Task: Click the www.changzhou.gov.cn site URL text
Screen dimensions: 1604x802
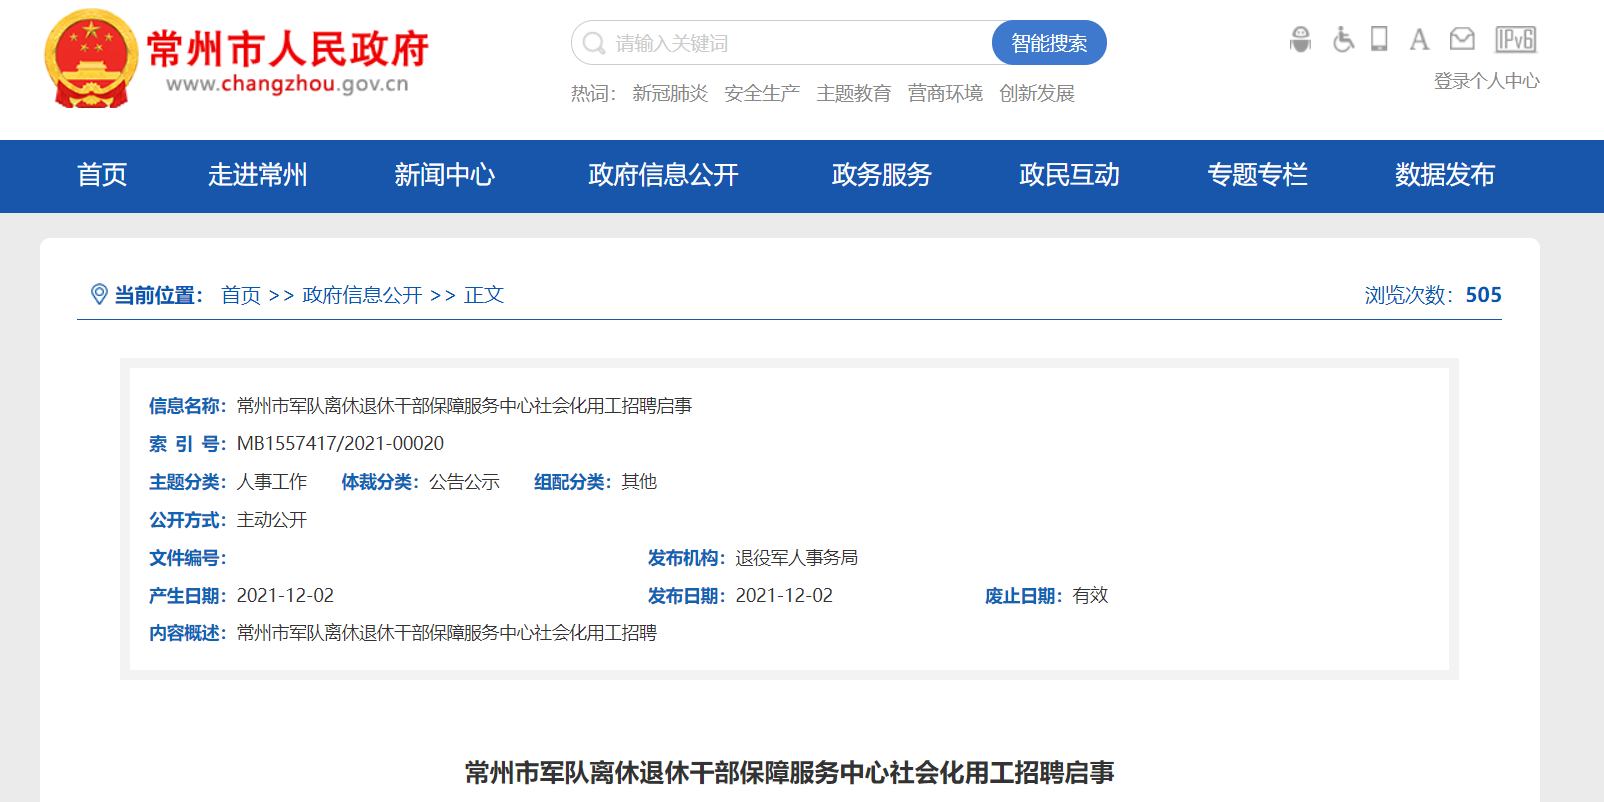Action: [x=288, y=84]
